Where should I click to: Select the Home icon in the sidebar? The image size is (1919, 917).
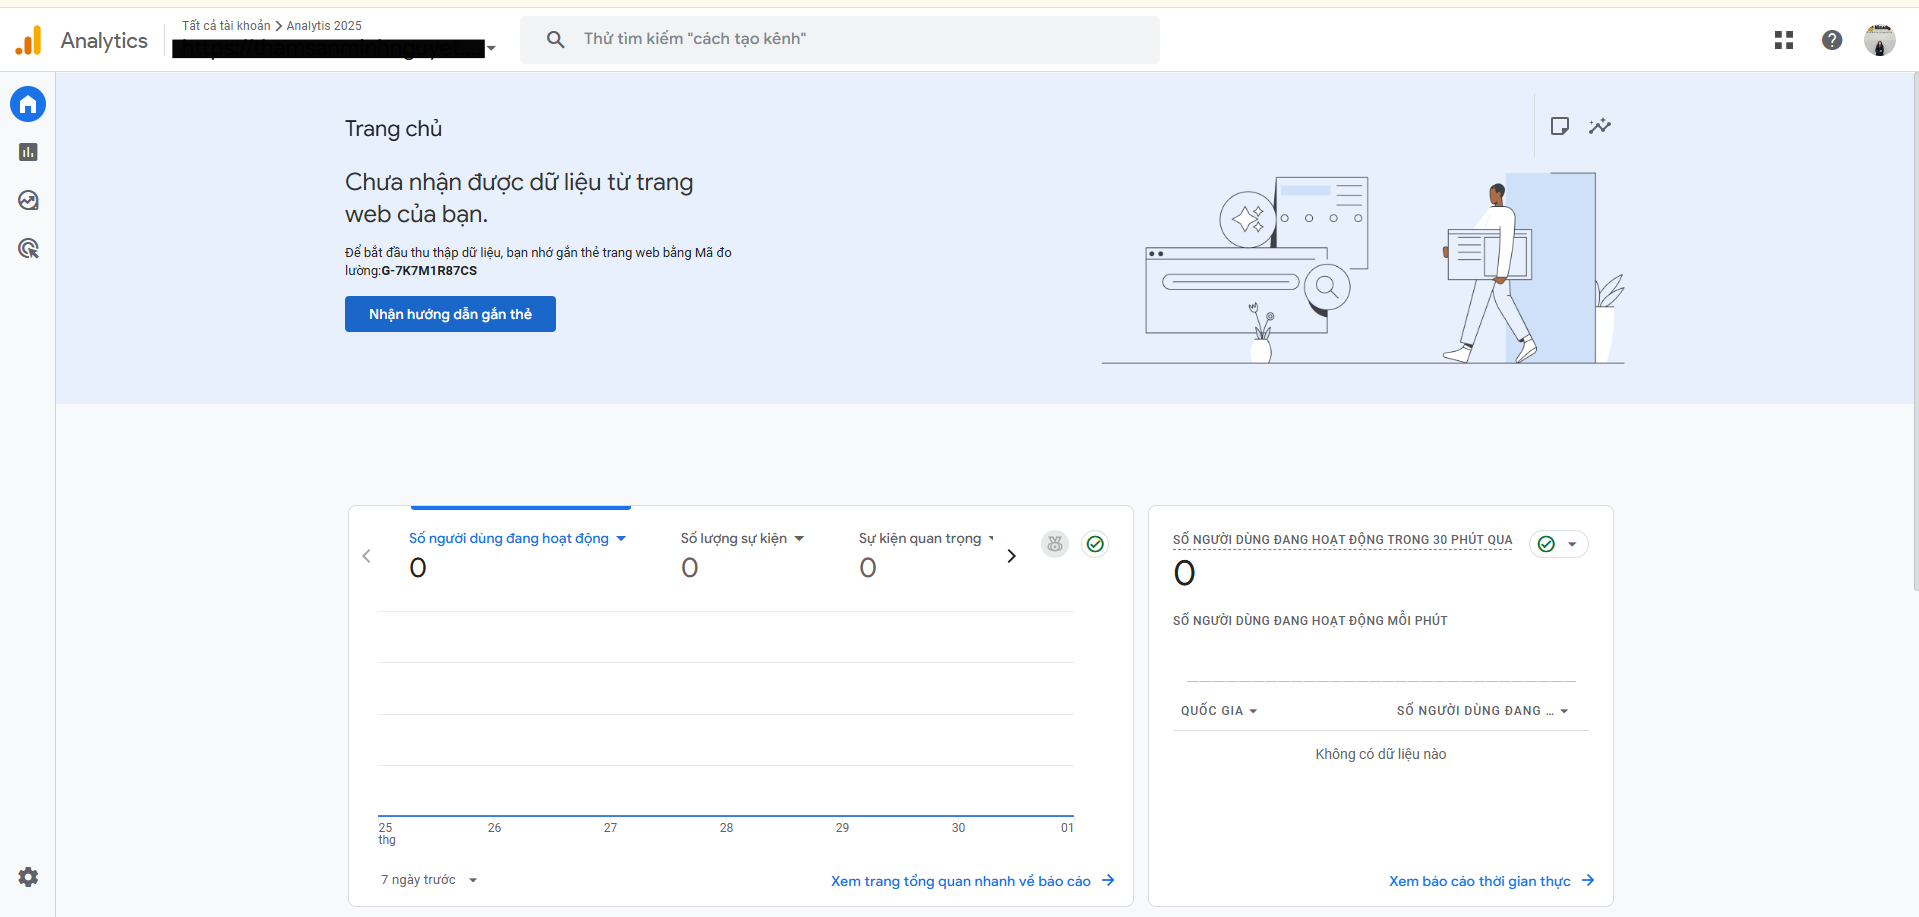click(27, 104)
